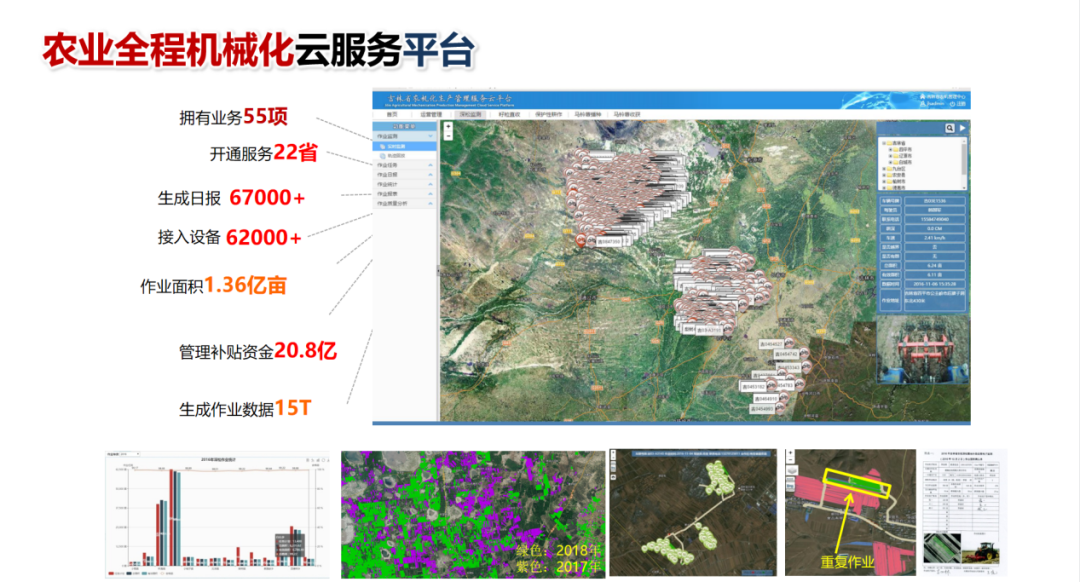Zoom in on the main satellite map
This screenshot has width=1080, height=582.
point(448,127)
